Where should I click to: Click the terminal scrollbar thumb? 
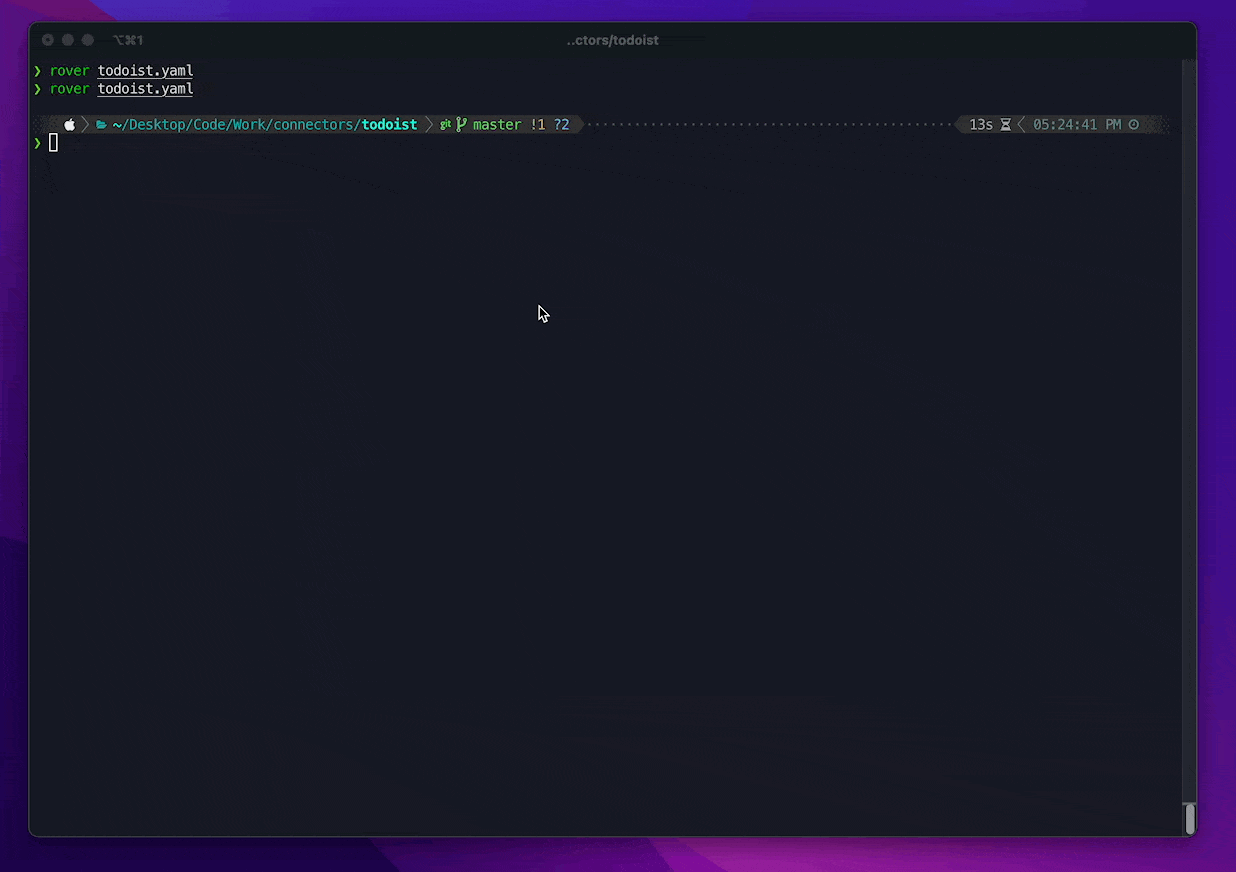pos(1189,818)
